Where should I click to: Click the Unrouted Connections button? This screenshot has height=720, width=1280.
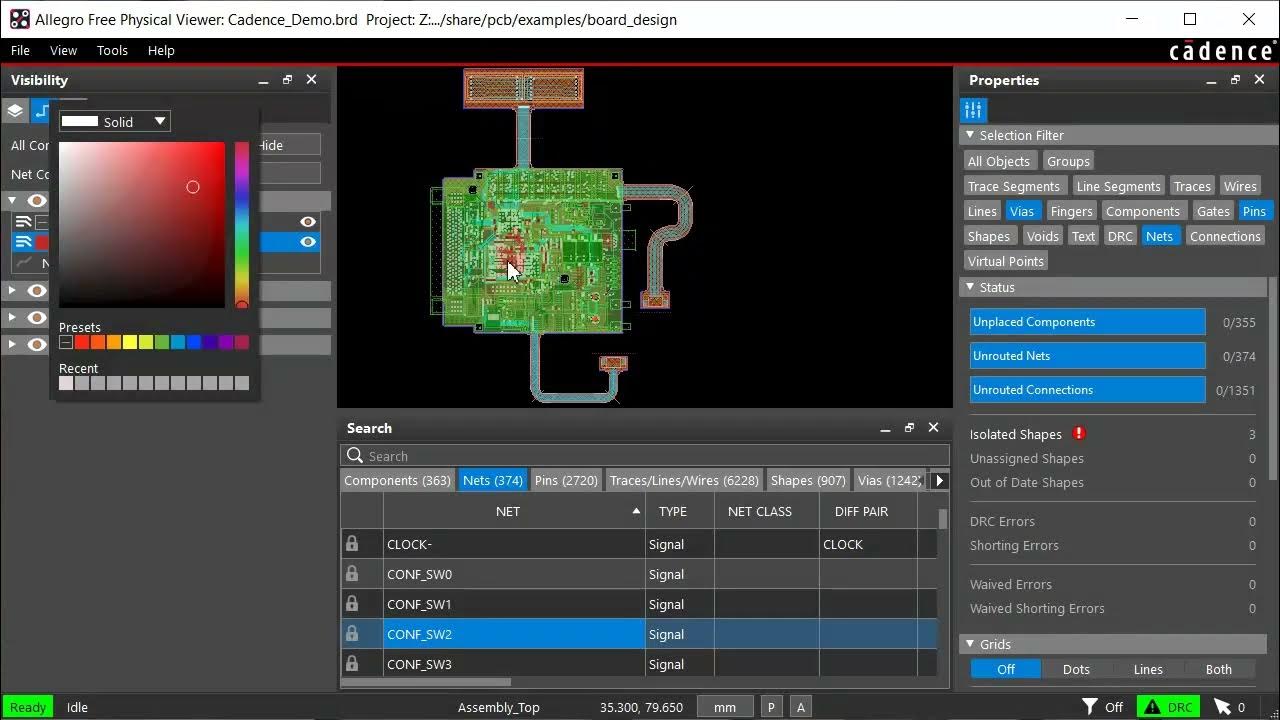click(1088, 390)
